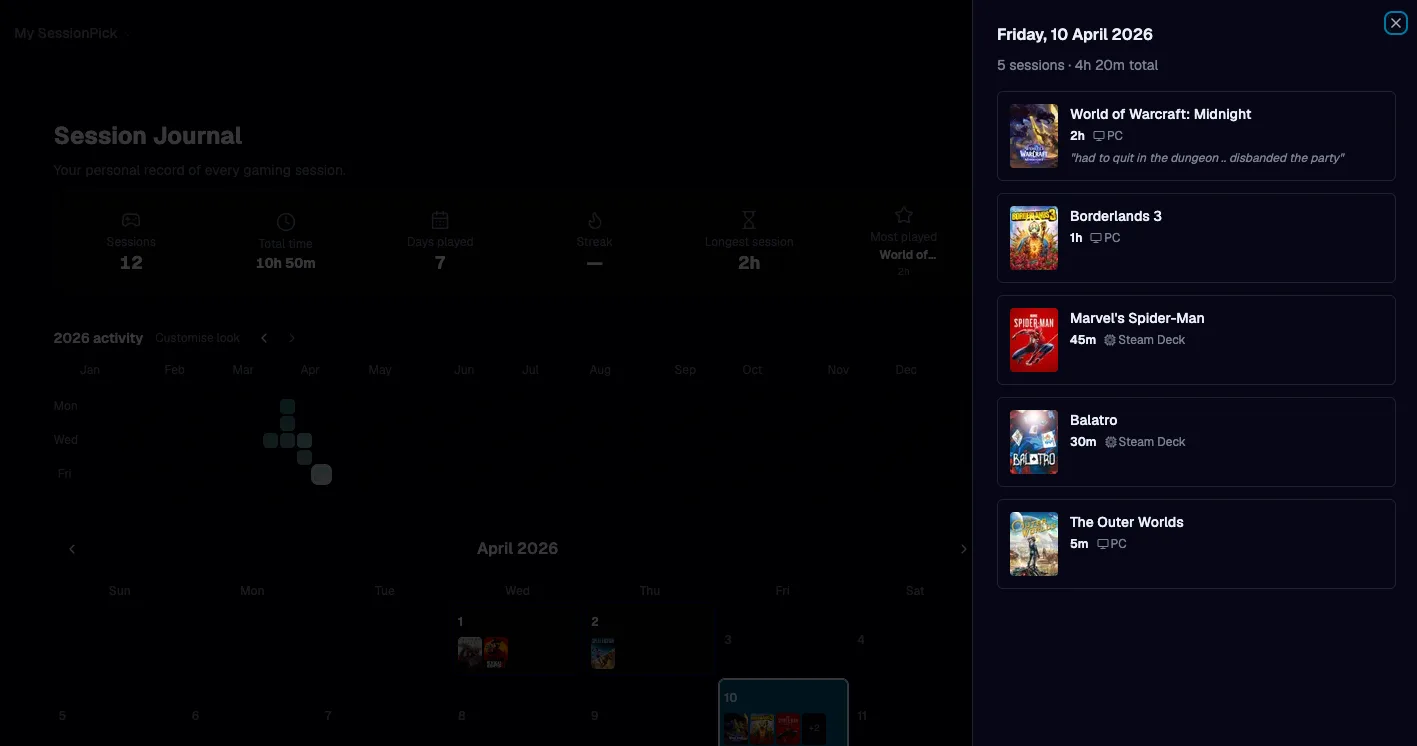Click the PC icon under The Outer Worlds

tap(1103, 544)
